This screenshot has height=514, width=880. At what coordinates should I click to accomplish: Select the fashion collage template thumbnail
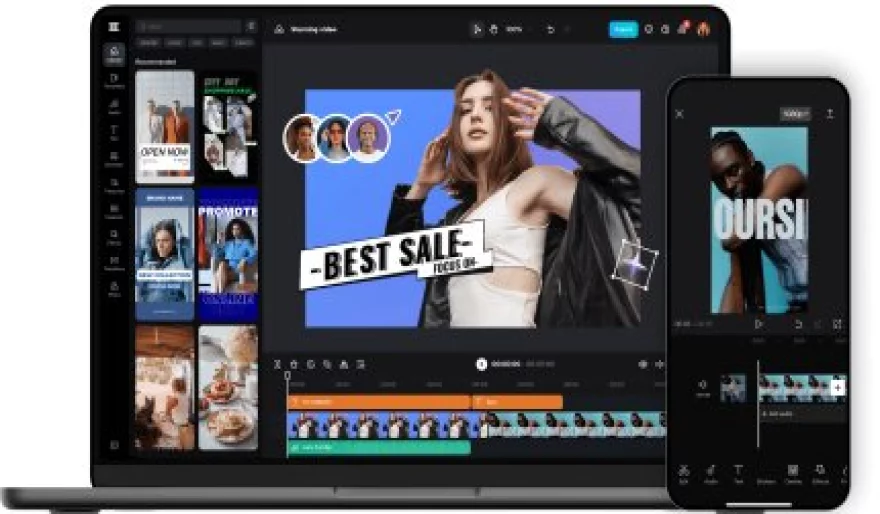pyautogui.click(x=228, y=127)
